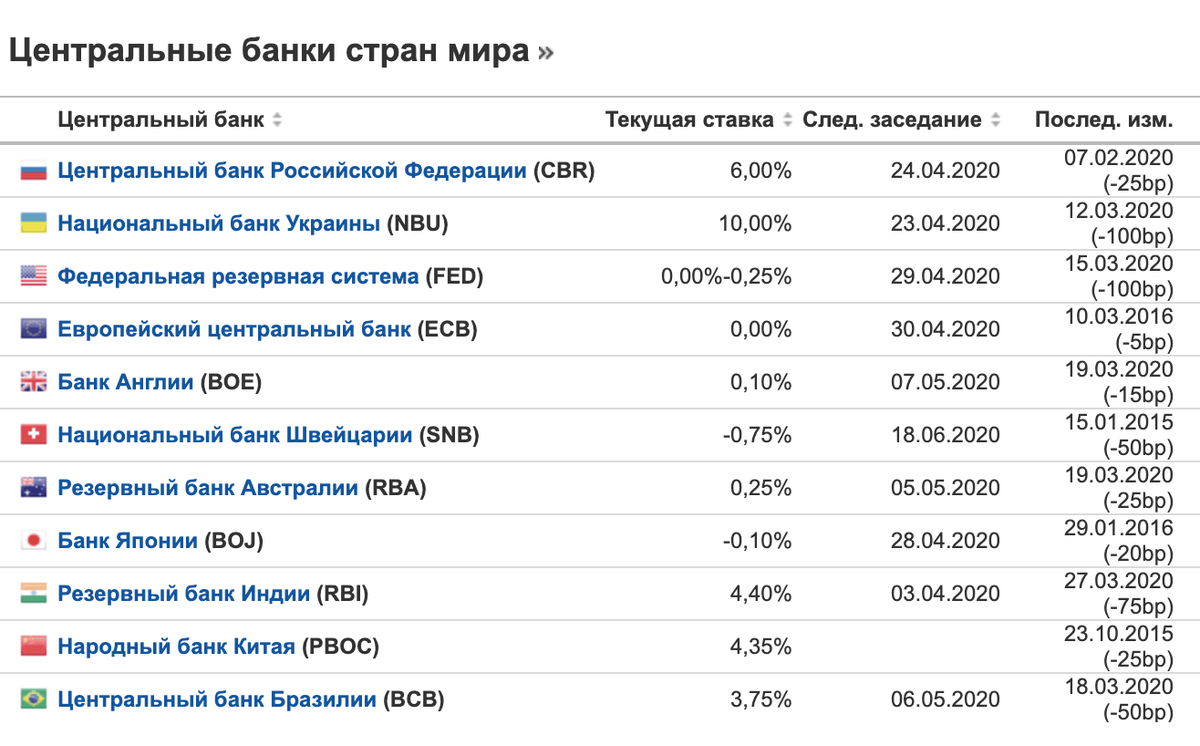
Task: Click the United States flag icon
Action: pos(34,277)
